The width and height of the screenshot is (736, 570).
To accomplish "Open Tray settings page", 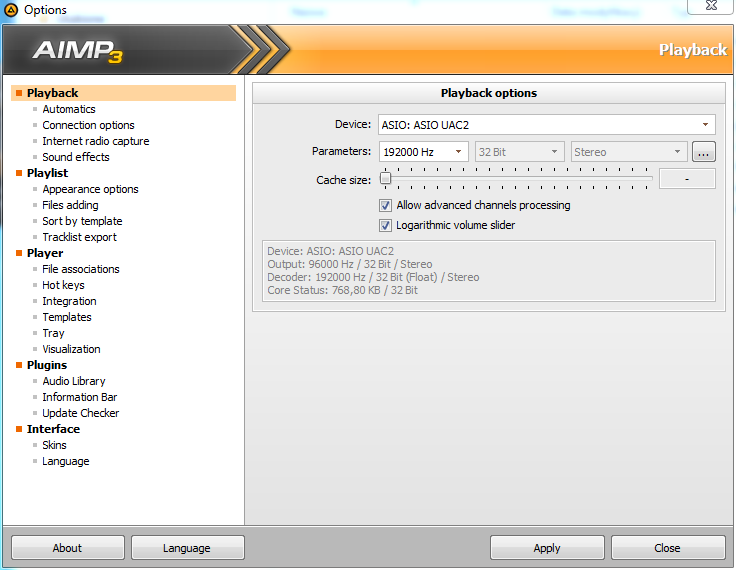I will (x=53, y=333).
